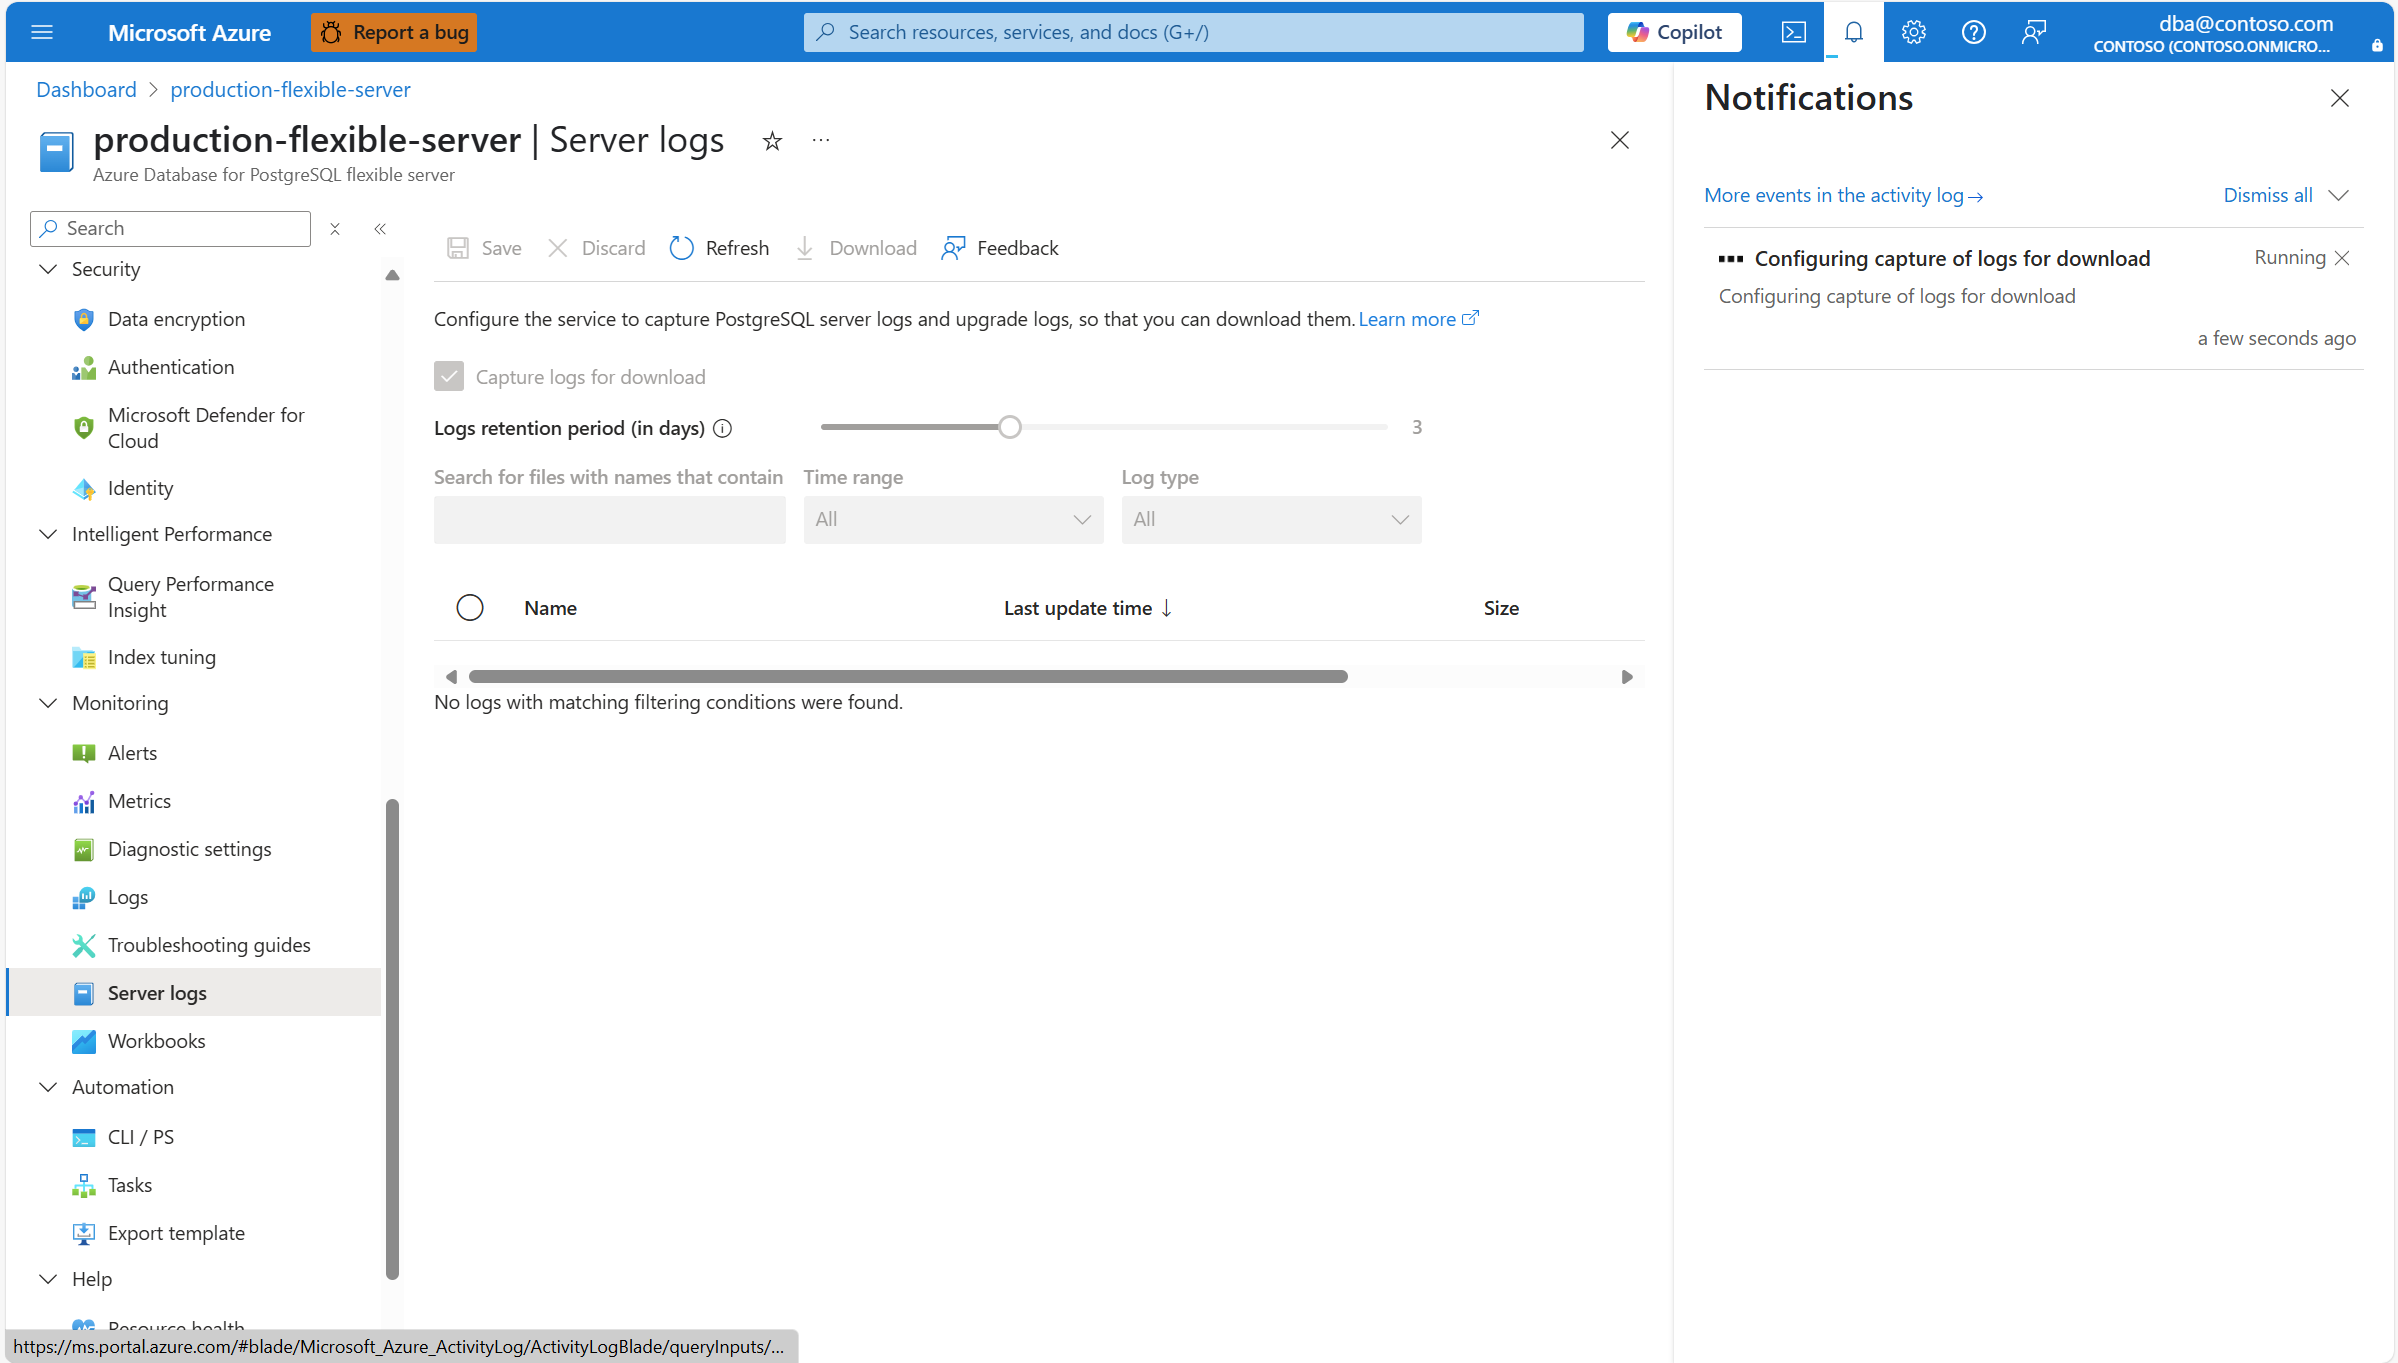The image size is (2398, 1363).
Task: Open Identity in sidebar
Action: pyautogui.click(x=140, y=488)
